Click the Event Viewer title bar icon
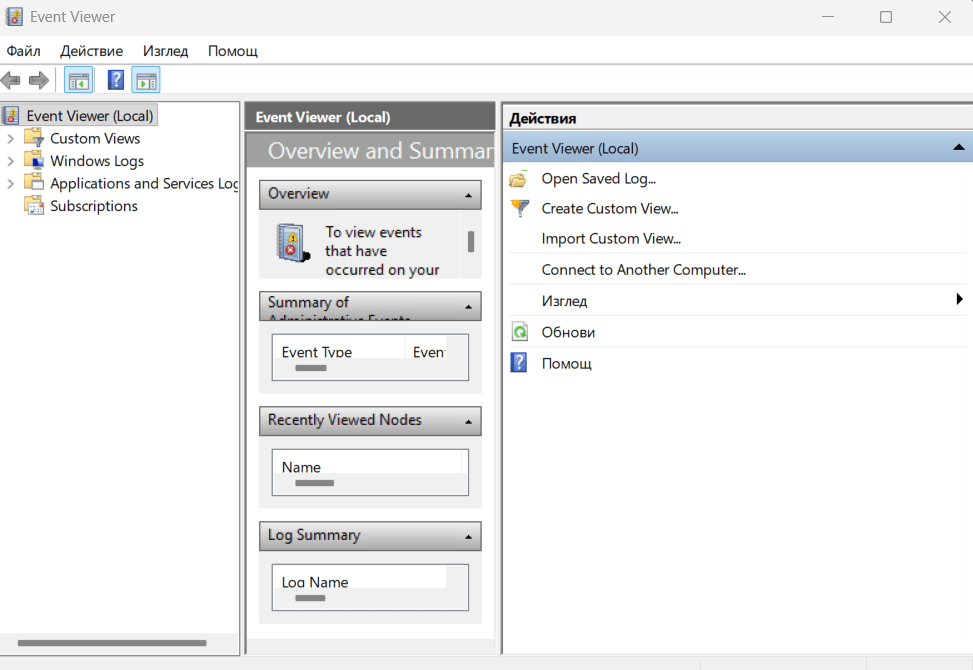 click(14, 17)
